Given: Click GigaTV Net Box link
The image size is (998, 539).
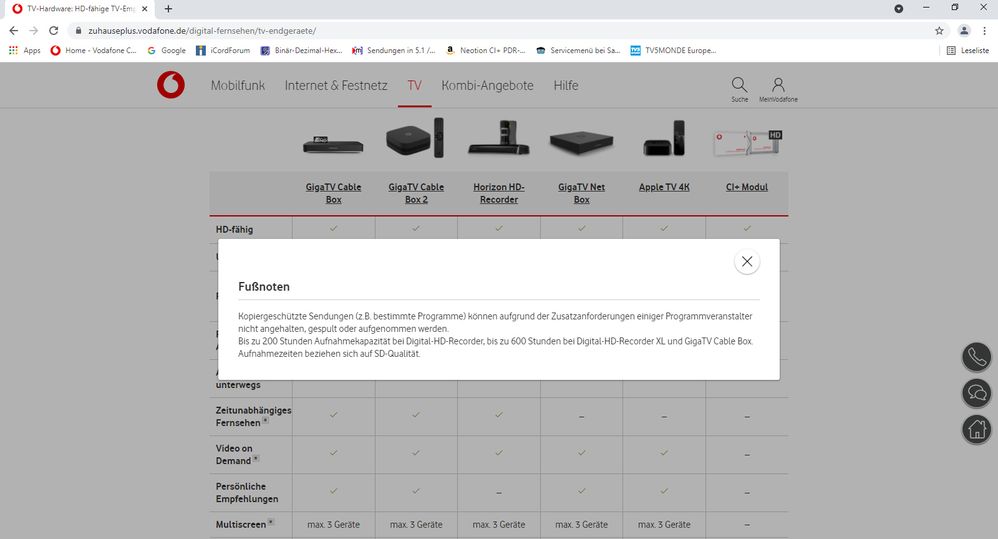Looking at the screenshot, I should 582,193.
